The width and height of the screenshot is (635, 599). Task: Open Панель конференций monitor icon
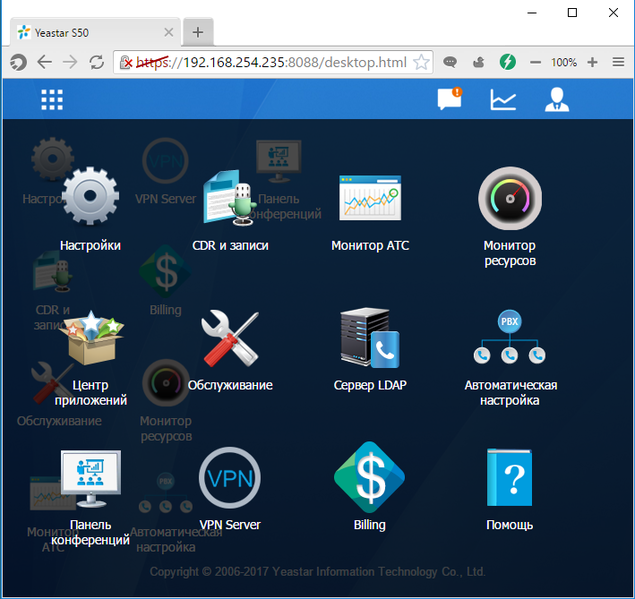pyautogui.click(x=91, y=478)
